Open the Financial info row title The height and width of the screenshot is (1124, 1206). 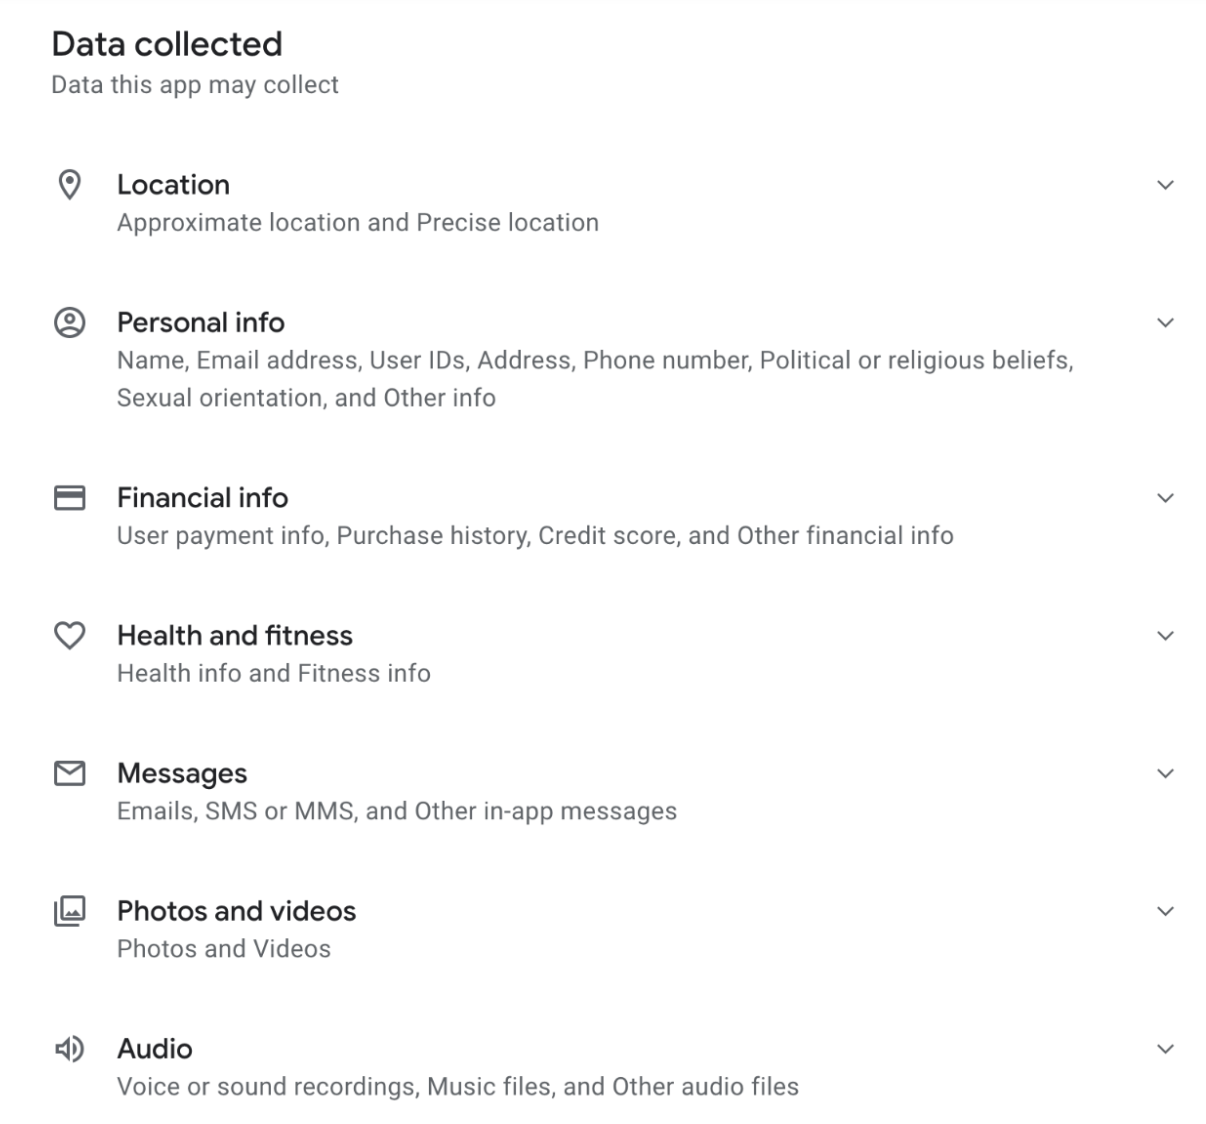coord(202,497)
